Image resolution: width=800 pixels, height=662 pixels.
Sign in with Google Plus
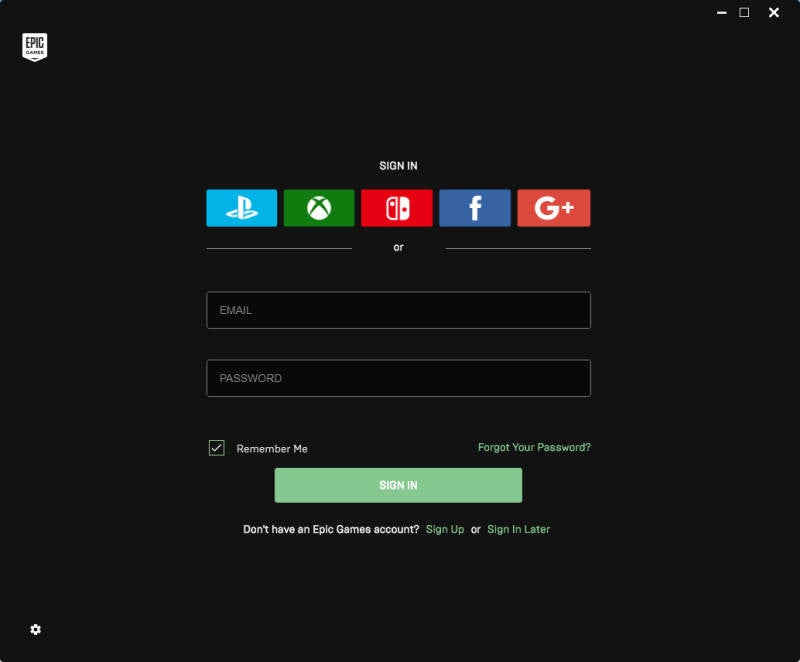pos(554,208)
